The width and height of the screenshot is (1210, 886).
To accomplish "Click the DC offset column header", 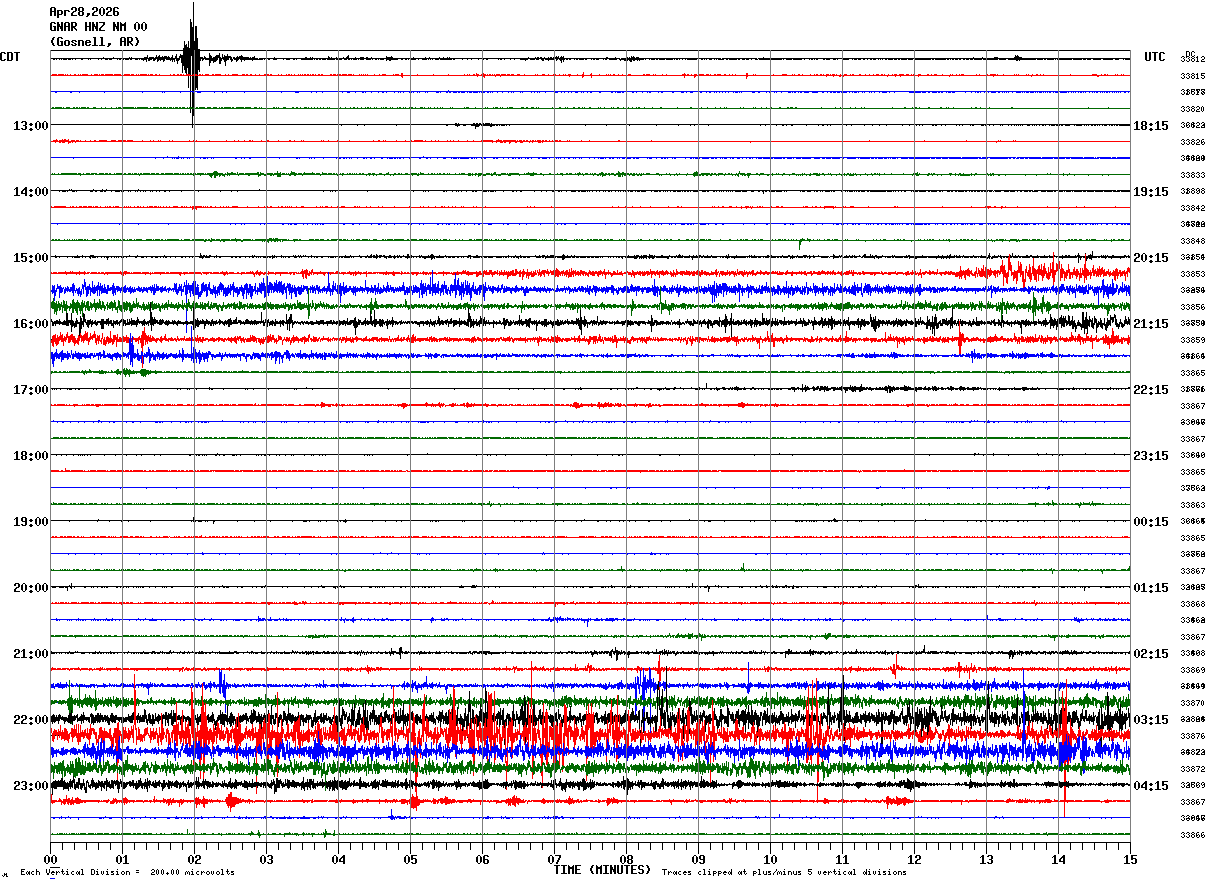I will (x=1190, y=53).
